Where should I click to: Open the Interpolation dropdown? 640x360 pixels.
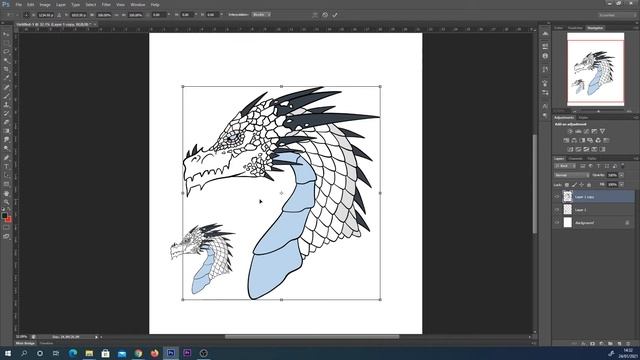[x=261, y=15]
